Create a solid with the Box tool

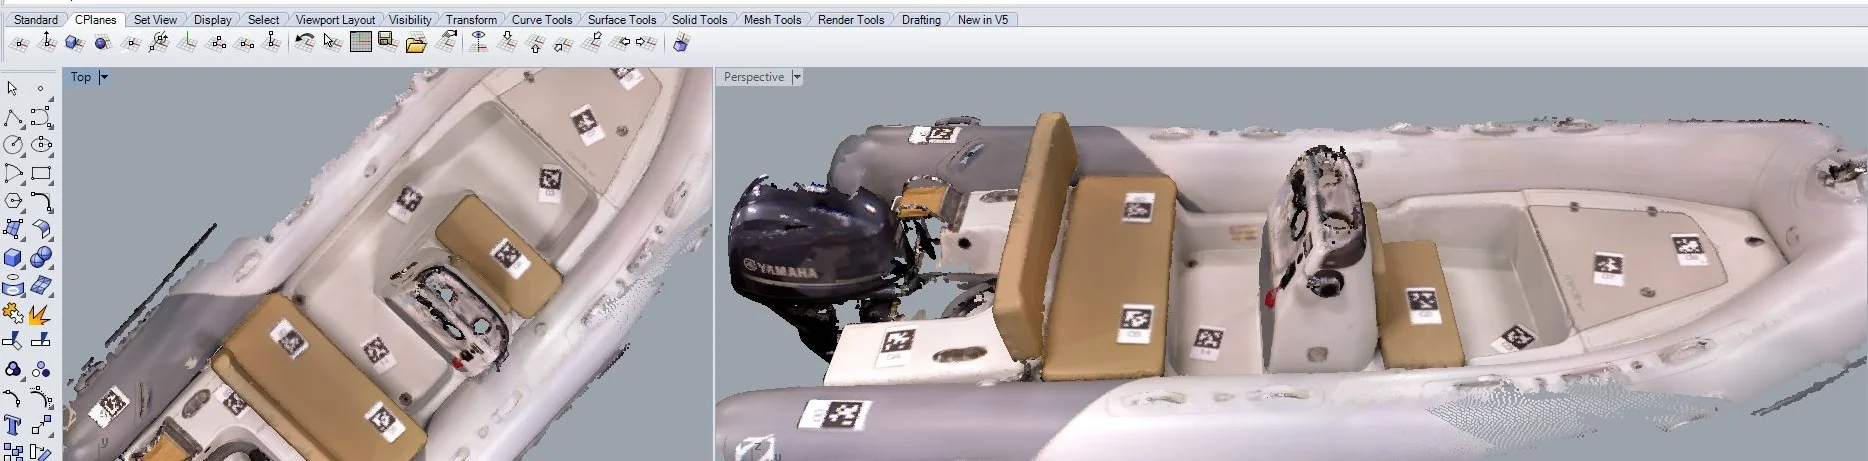[x=13, y=258]
